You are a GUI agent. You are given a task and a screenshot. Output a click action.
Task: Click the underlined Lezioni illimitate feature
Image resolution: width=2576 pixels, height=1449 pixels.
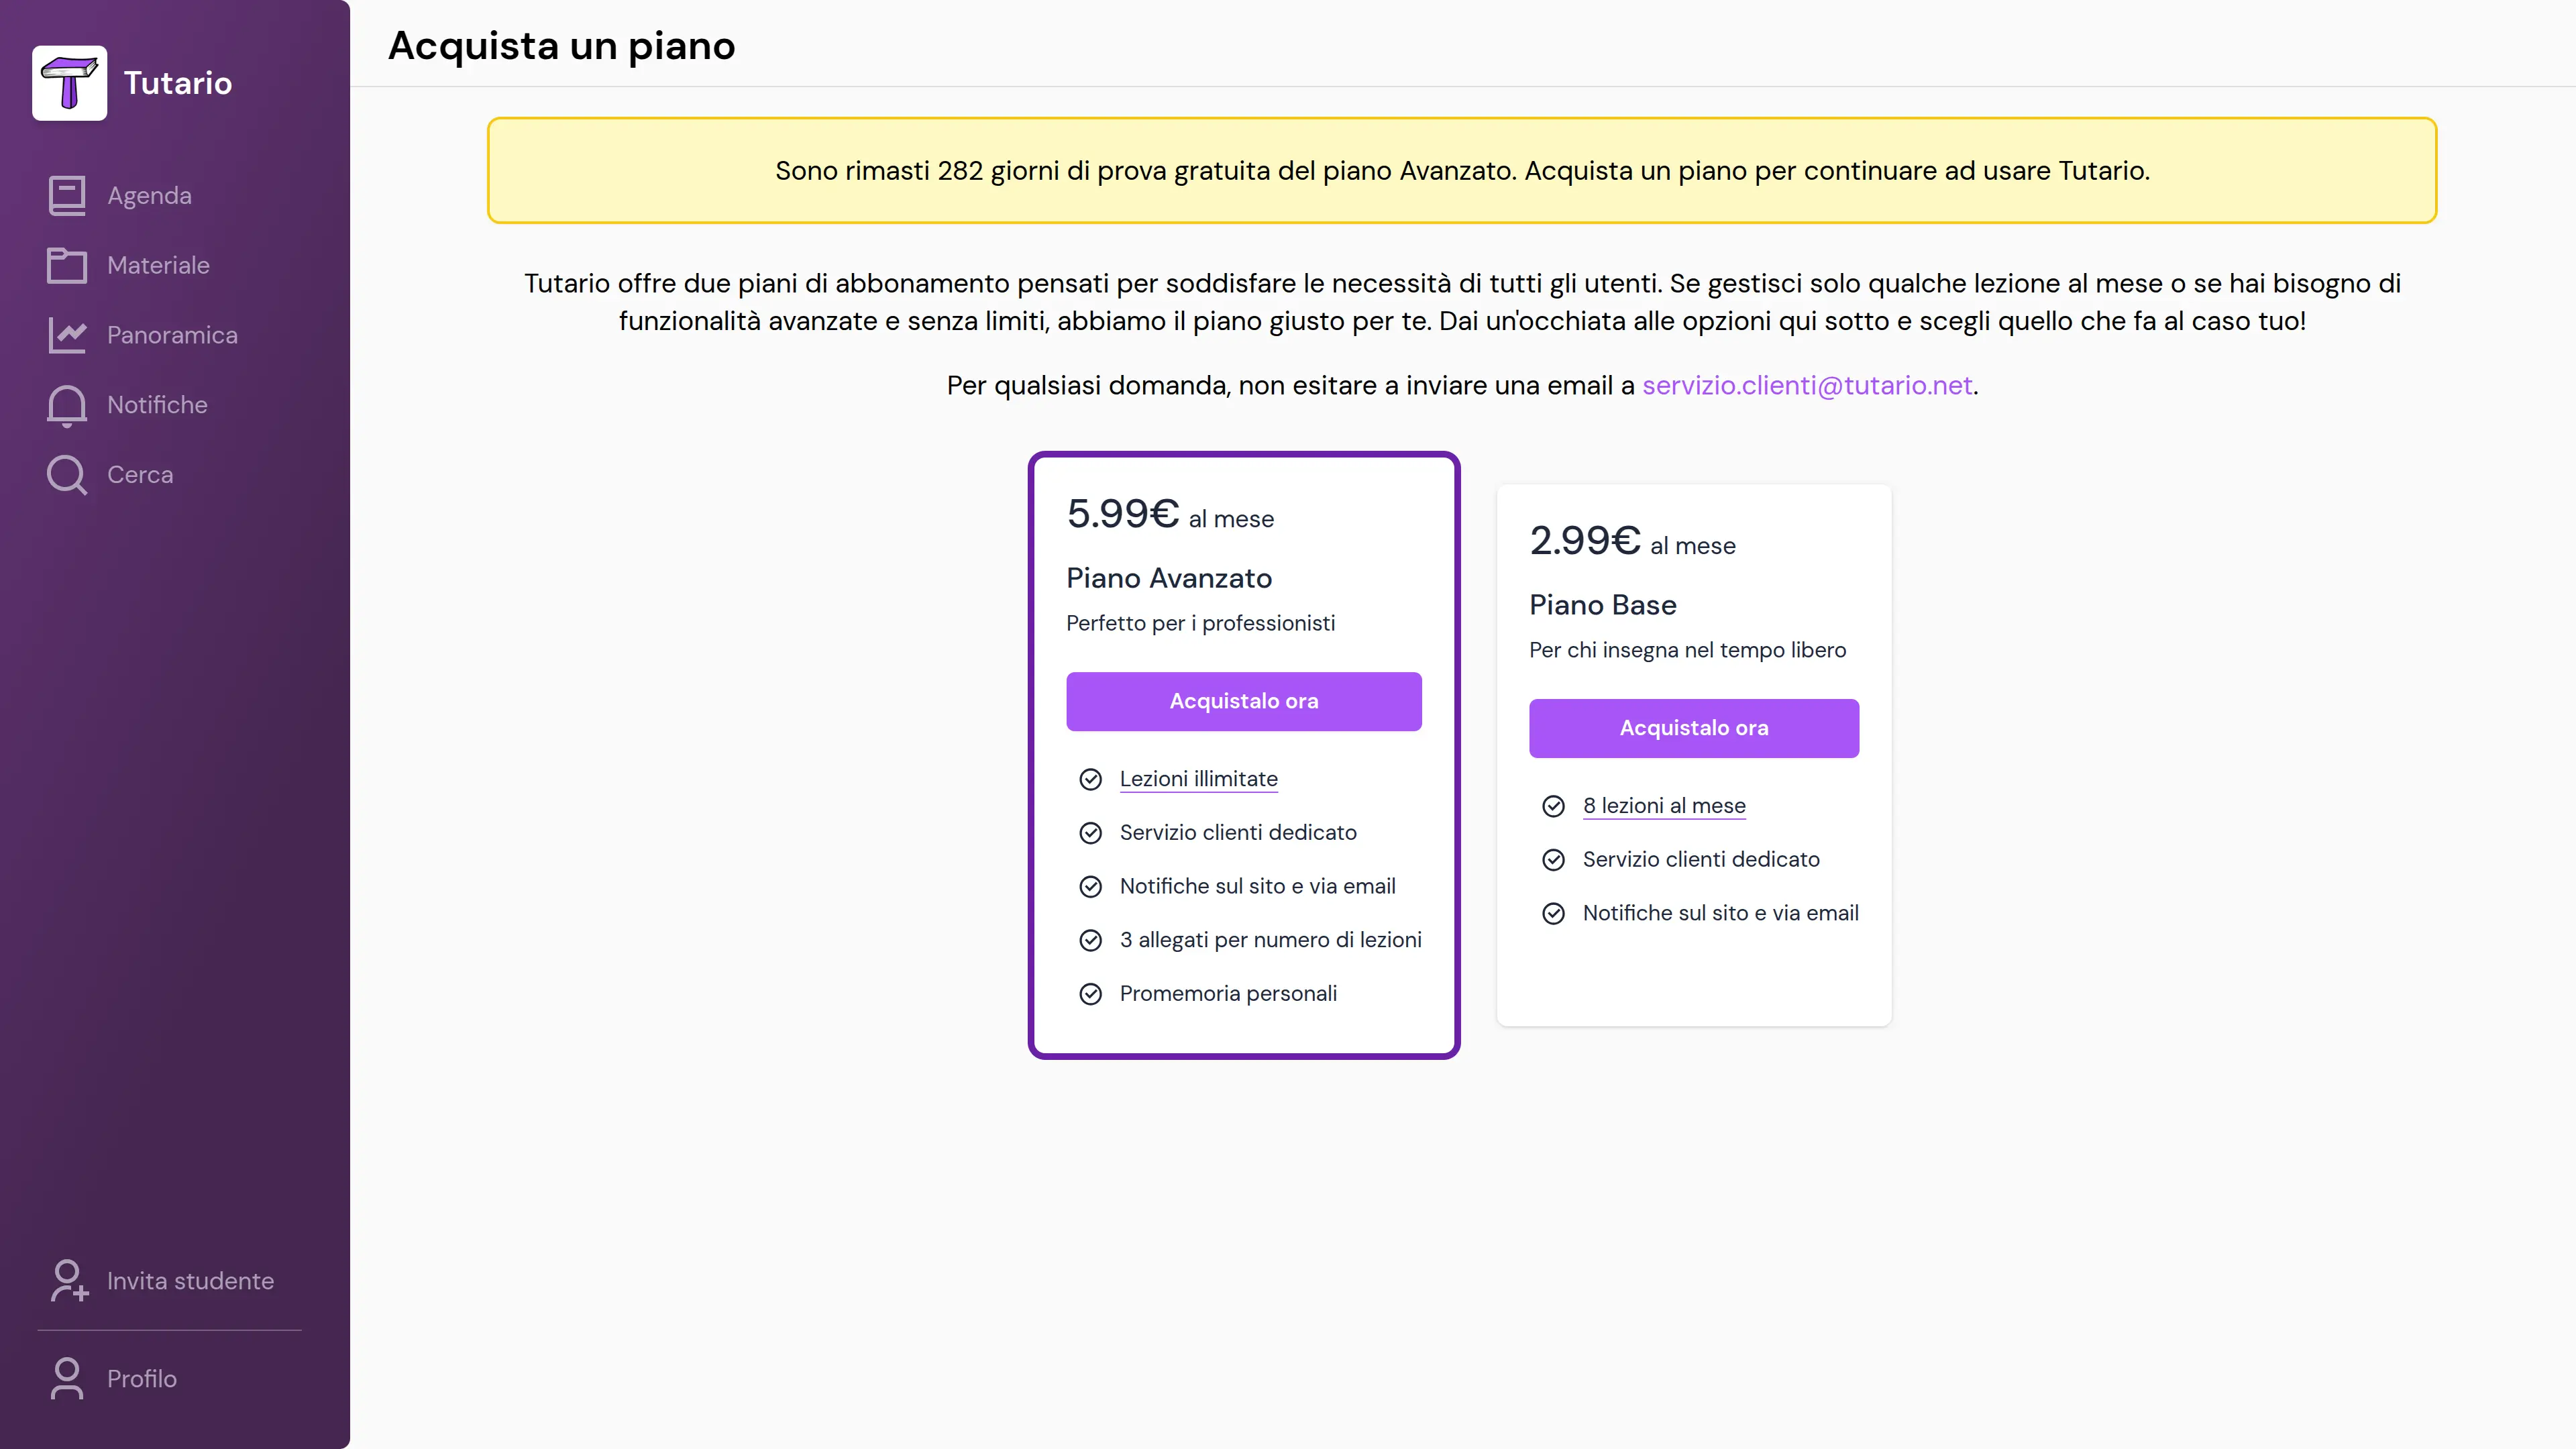click(1198, 779)
